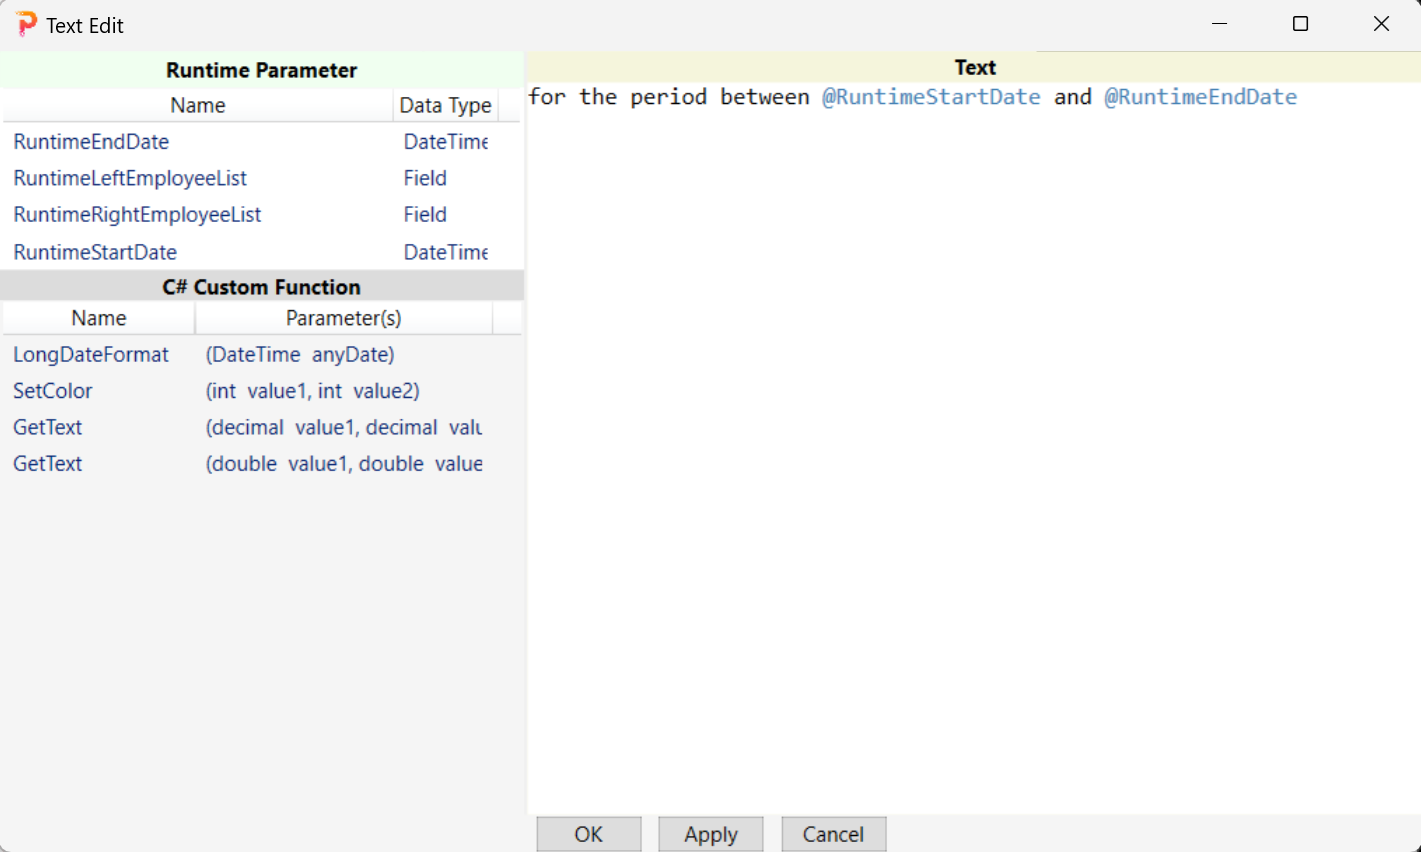Click the OK button
This screenshot has width=1421, height=852.
(589, 834)
